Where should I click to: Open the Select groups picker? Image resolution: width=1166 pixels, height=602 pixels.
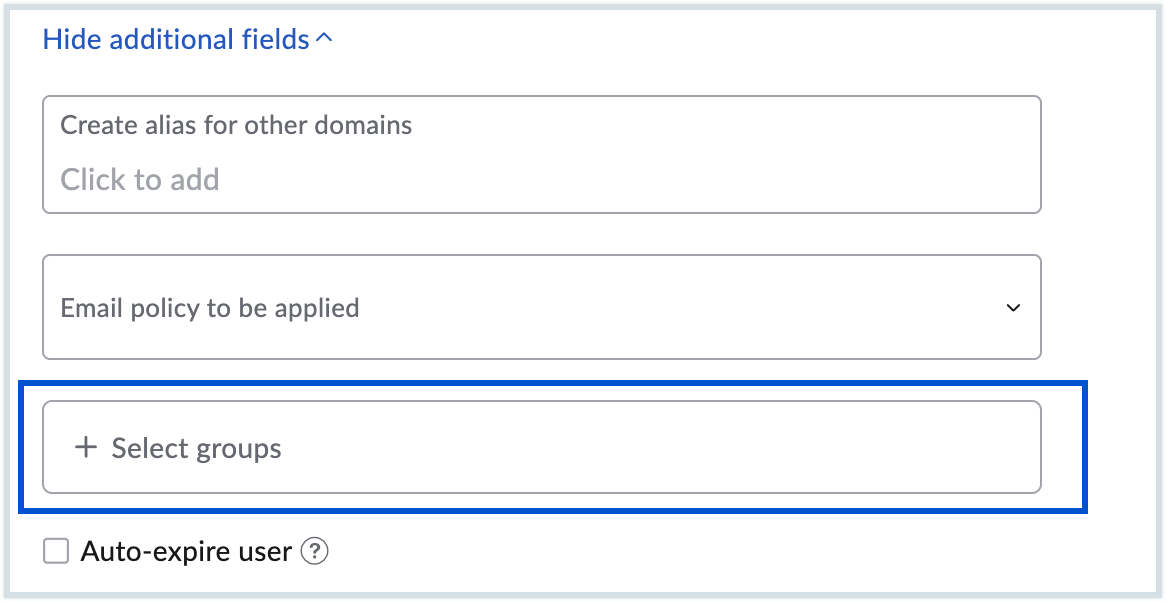point(541,447)
